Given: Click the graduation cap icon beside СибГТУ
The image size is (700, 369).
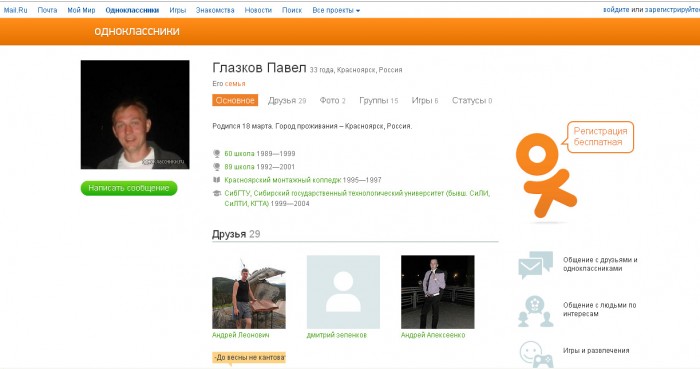Looking at the screenshot, I should point(217,193).
